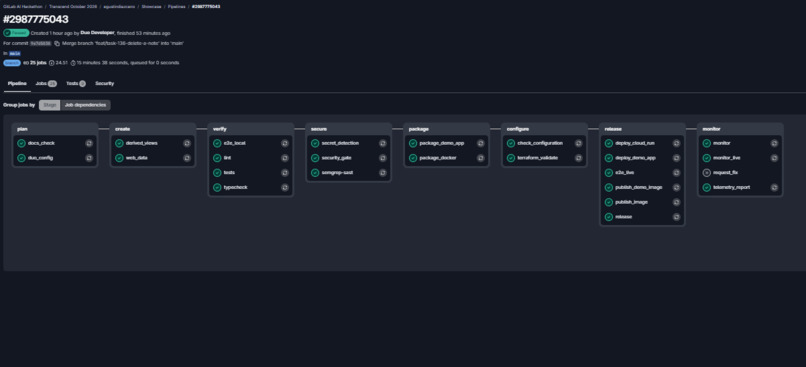Retry the publish_image job
Image resolution: width=806 pixels, height=367 pixels.
676,202
